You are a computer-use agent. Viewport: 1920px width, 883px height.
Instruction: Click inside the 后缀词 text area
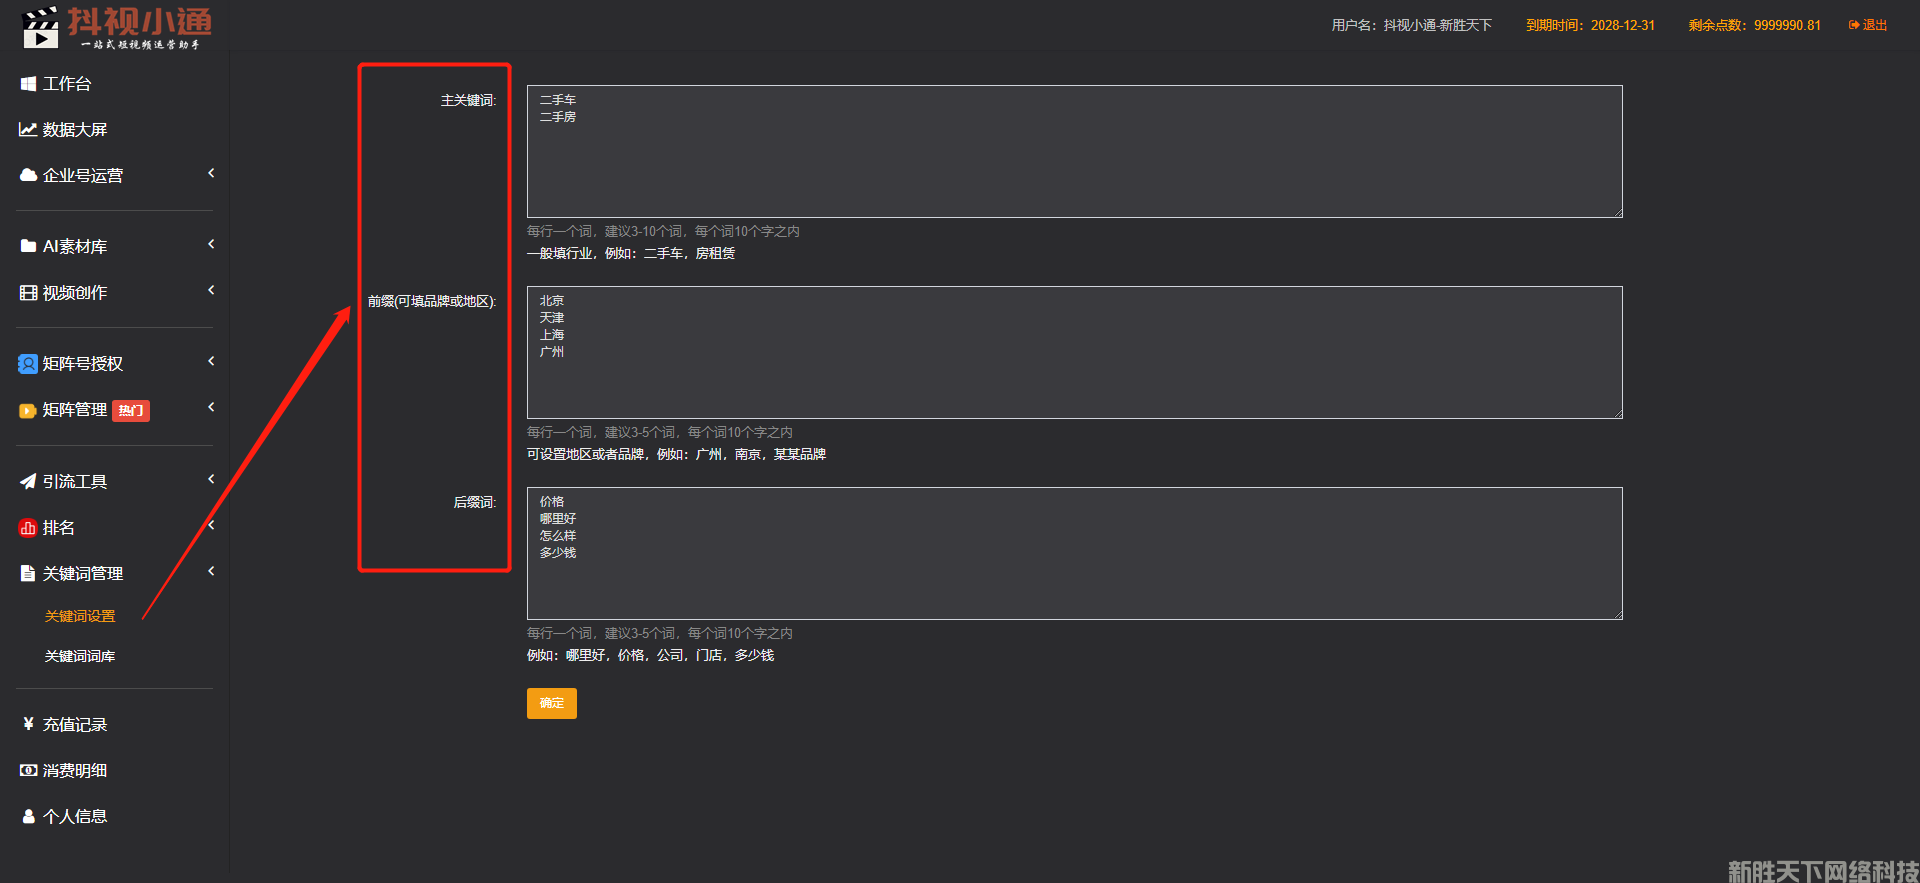coord(1074,553)
